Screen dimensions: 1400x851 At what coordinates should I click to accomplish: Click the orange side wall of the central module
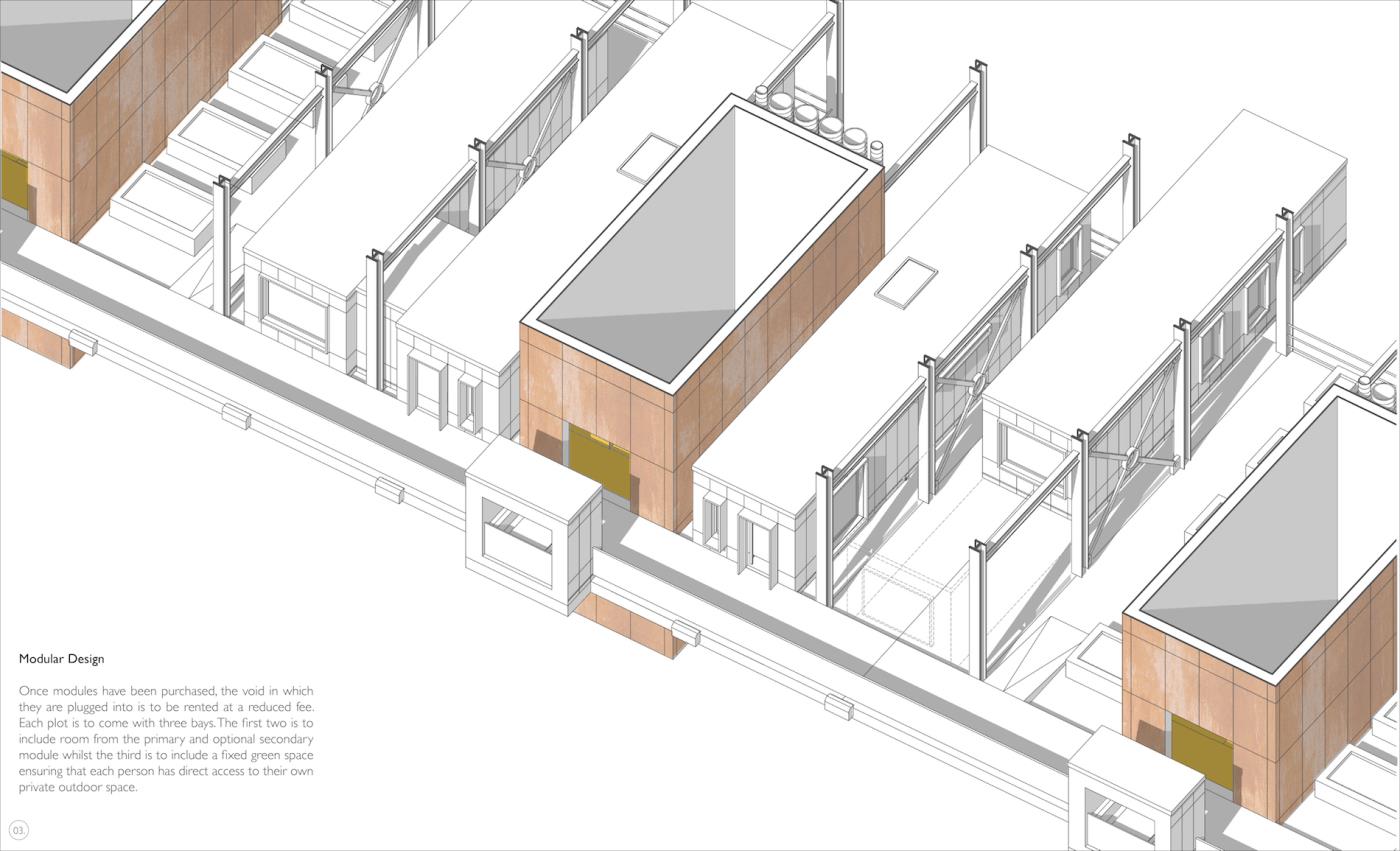point(780,350)
